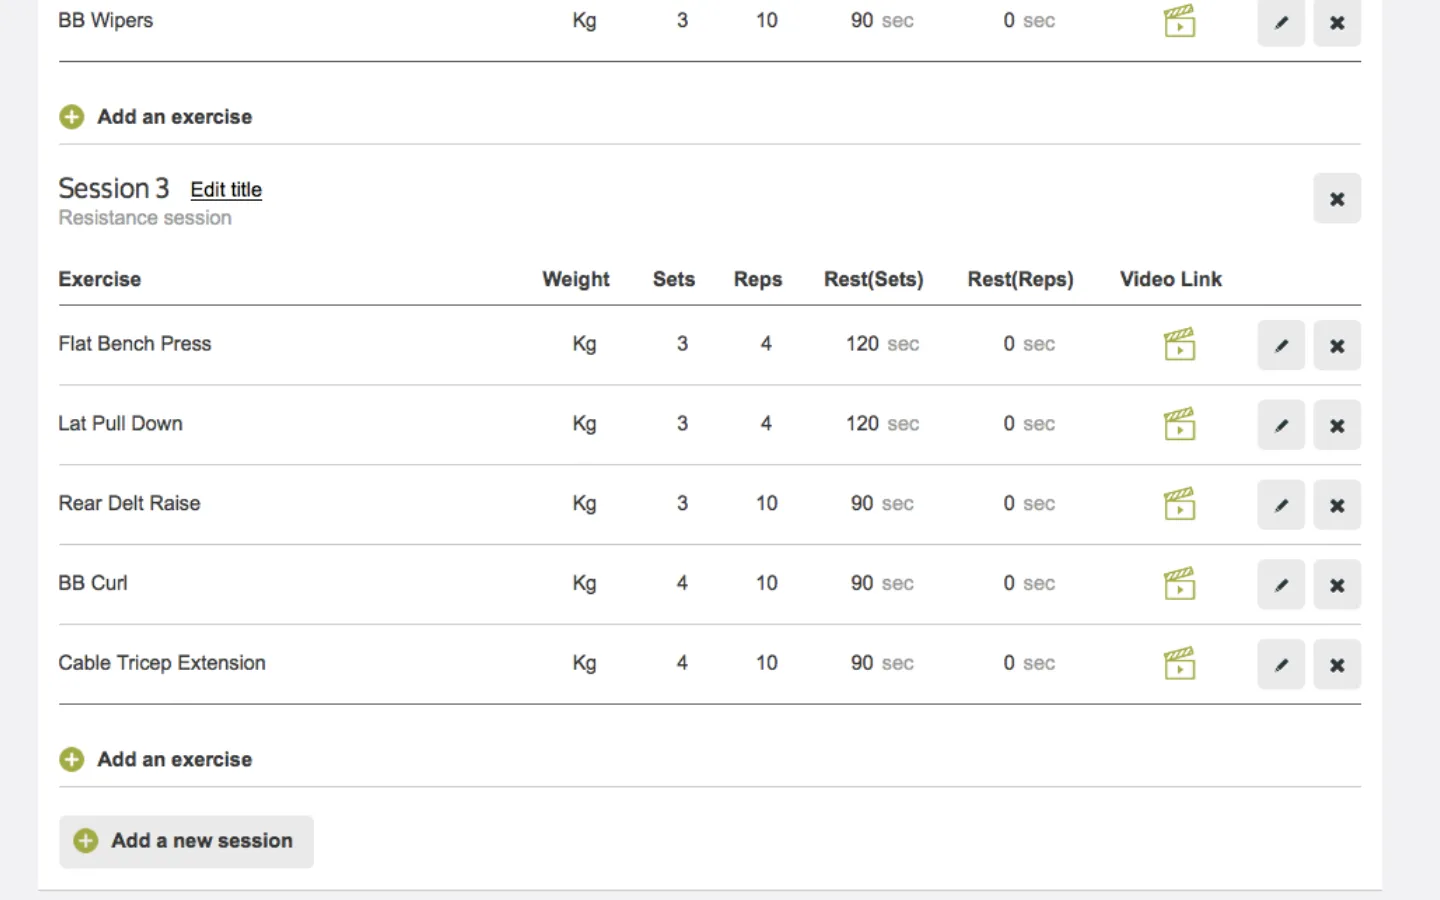Delete Session 3 entirely
This screenshot has height=900, width=1440.
tap(1337, 198)
